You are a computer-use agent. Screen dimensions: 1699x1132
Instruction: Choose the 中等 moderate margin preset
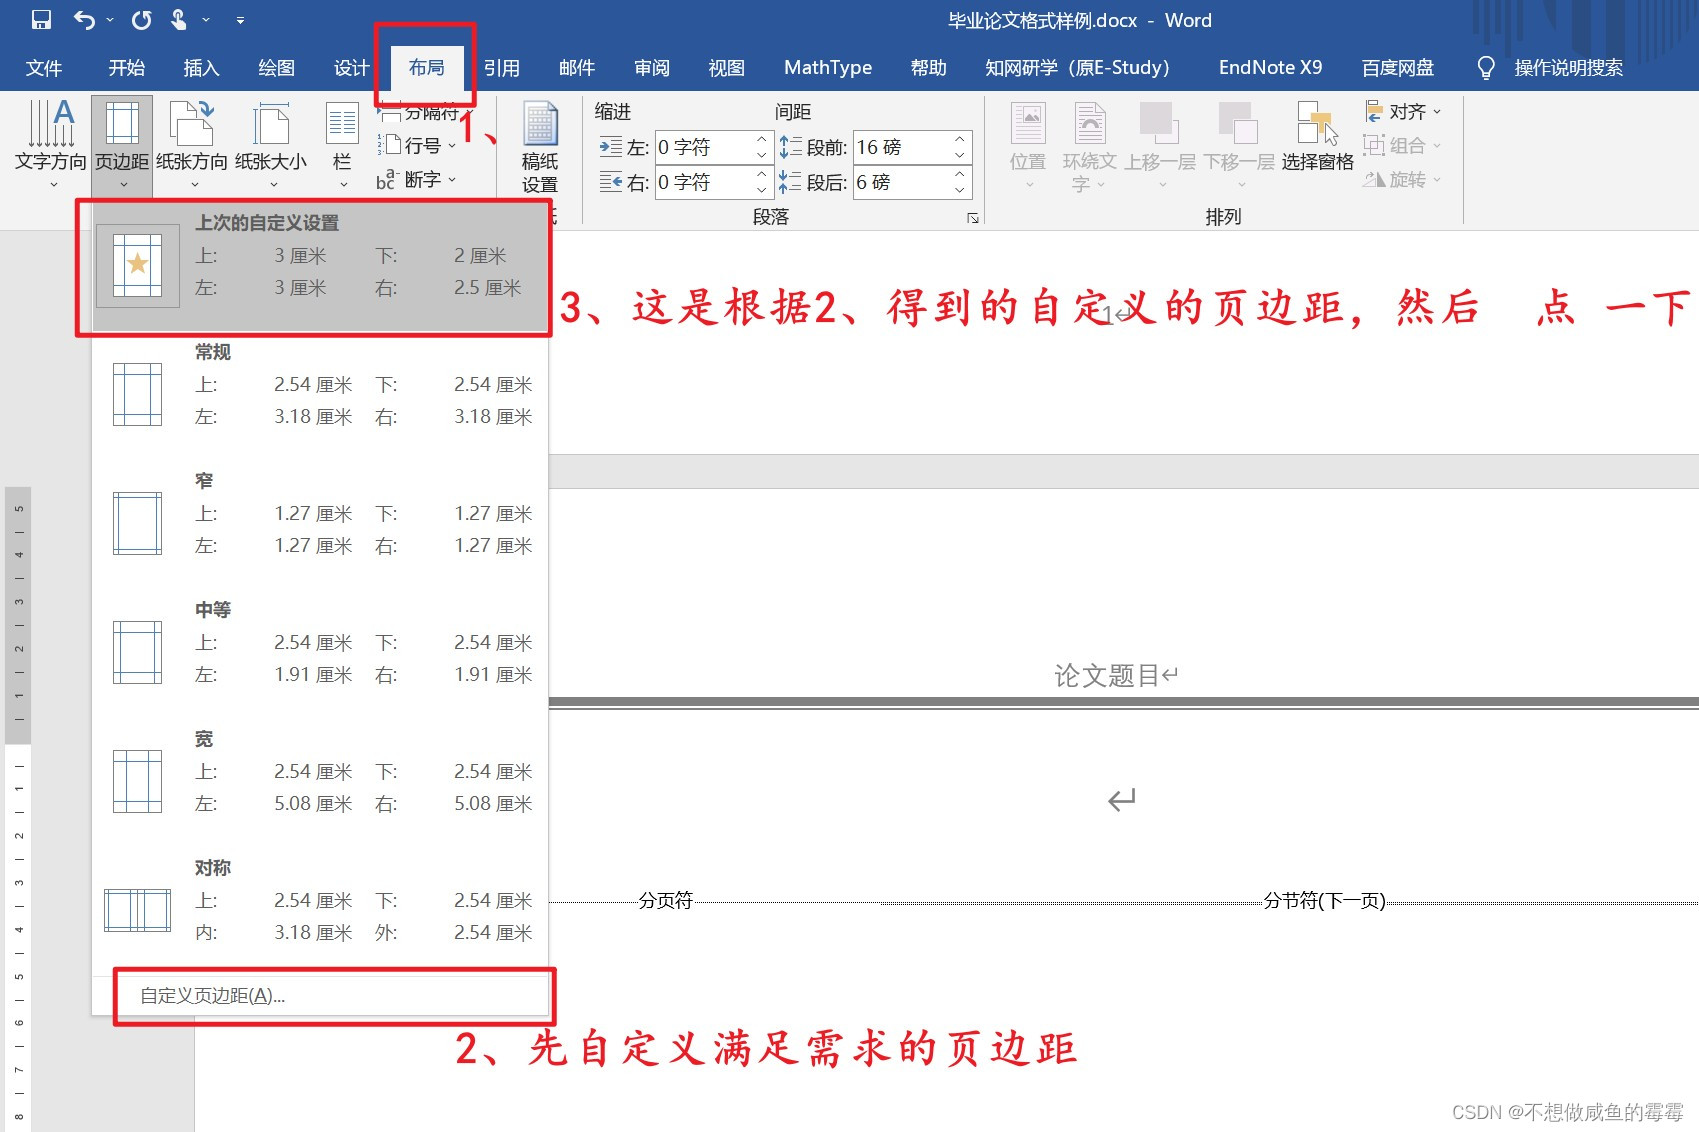click(x=320, y=653)
